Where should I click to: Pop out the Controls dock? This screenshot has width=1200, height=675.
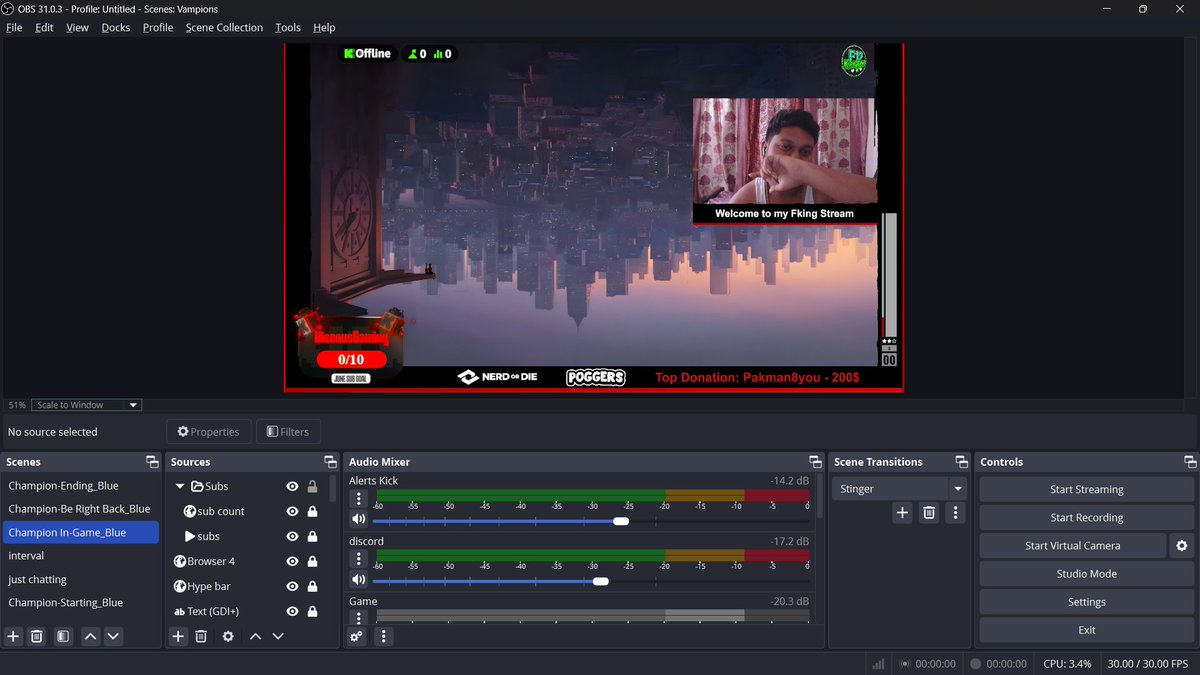(1190, 462)
